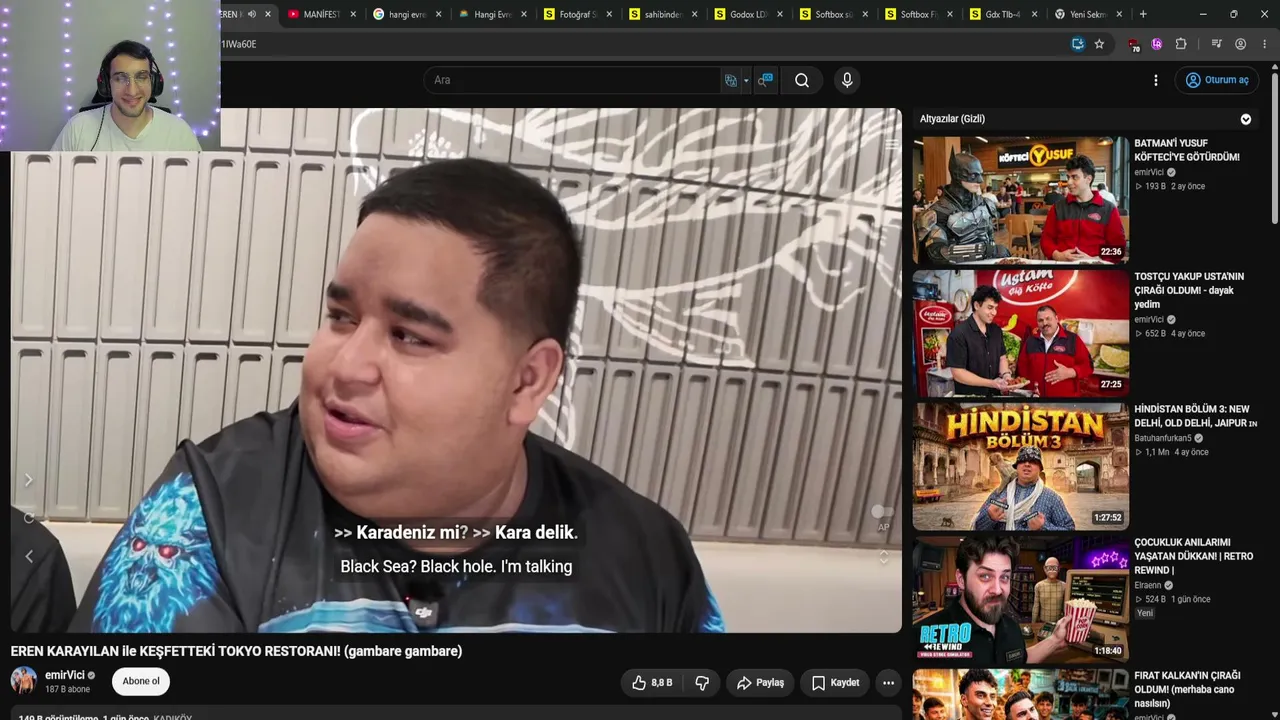Click the Elraenn channel name

pyautogui.click(x=1149, y=585)
